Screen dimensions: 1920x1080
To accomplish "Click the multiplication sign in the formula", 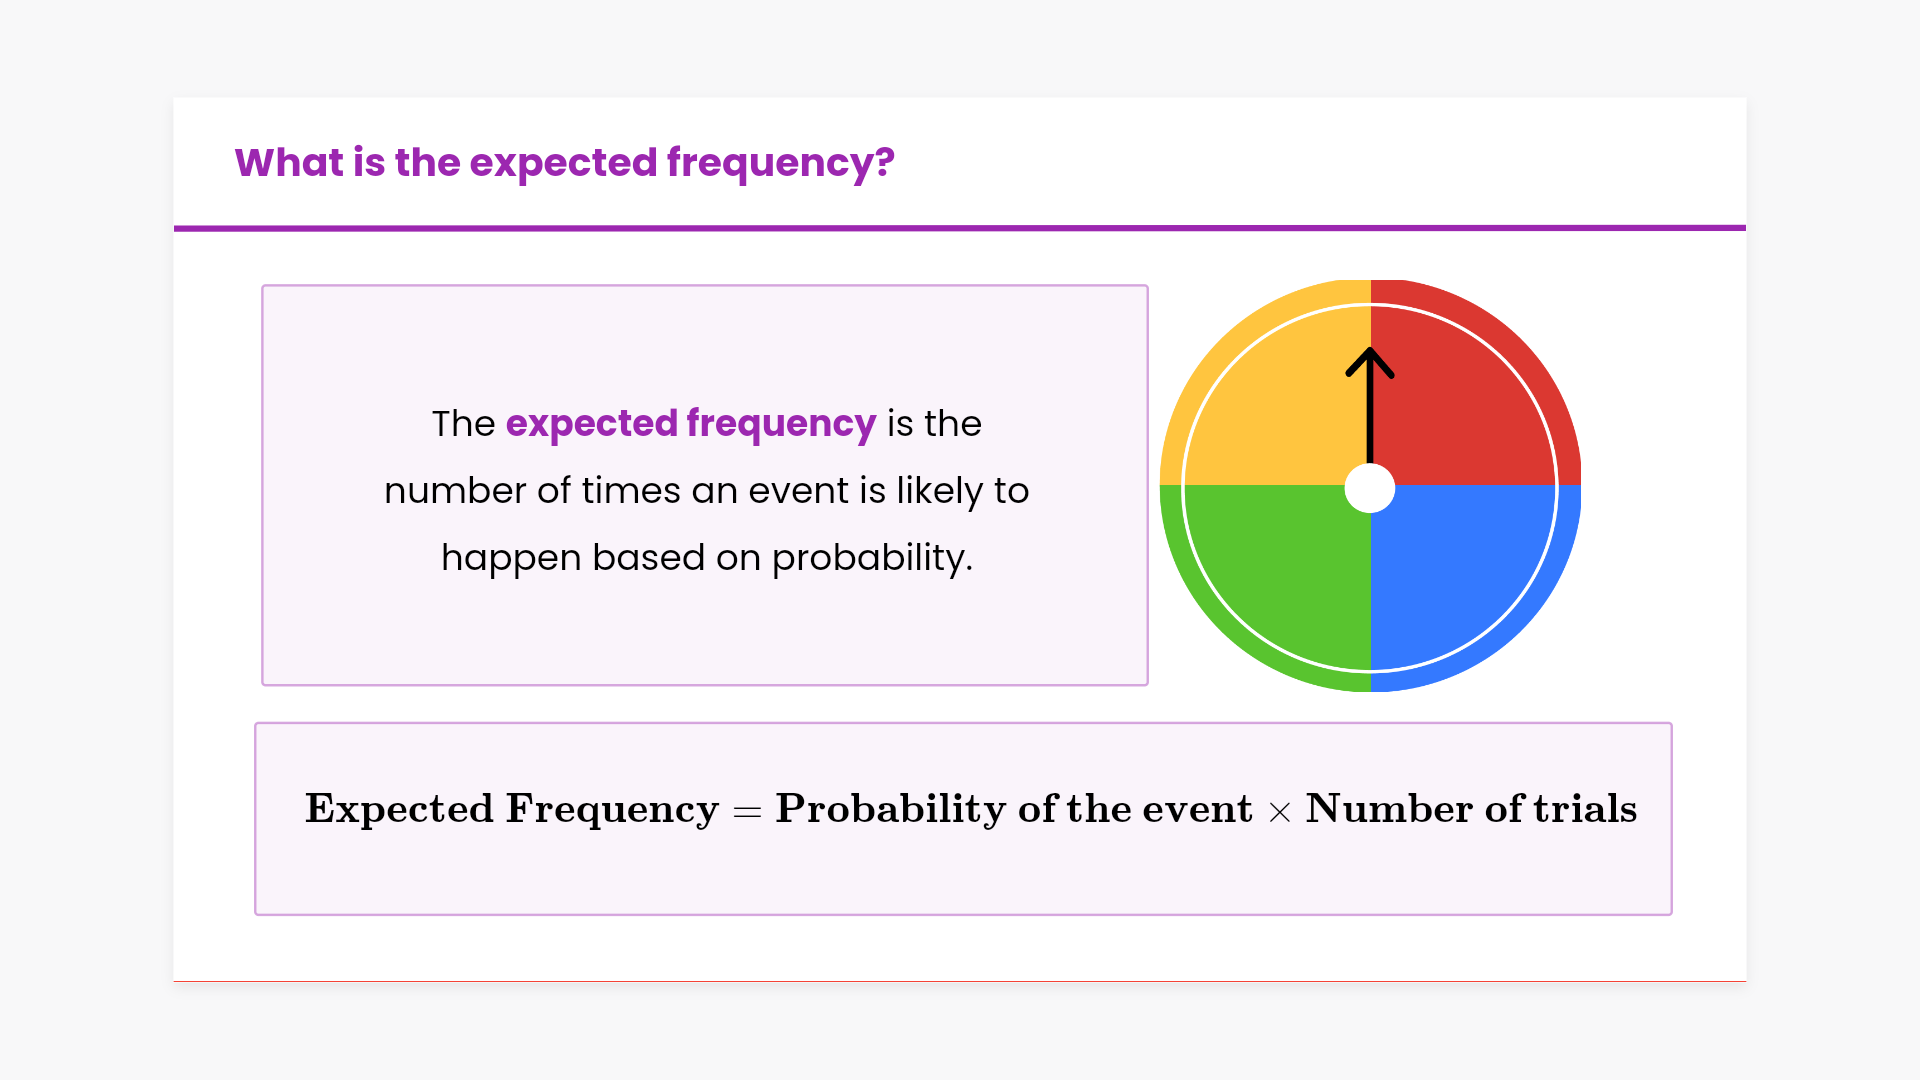I will [1279, 812].
